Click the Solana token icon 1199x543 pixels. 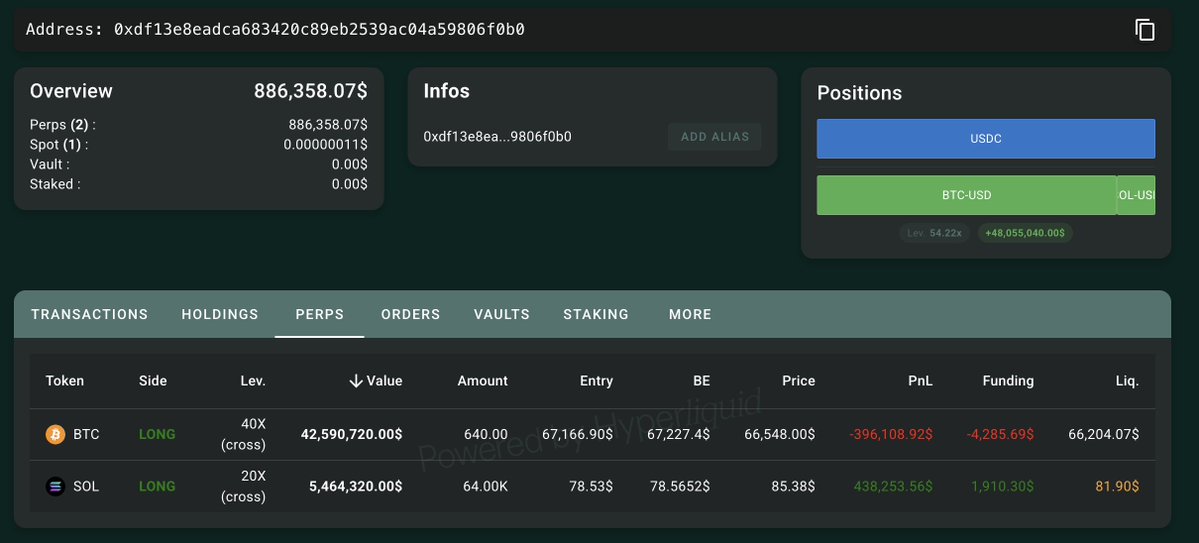pos(55,487)
